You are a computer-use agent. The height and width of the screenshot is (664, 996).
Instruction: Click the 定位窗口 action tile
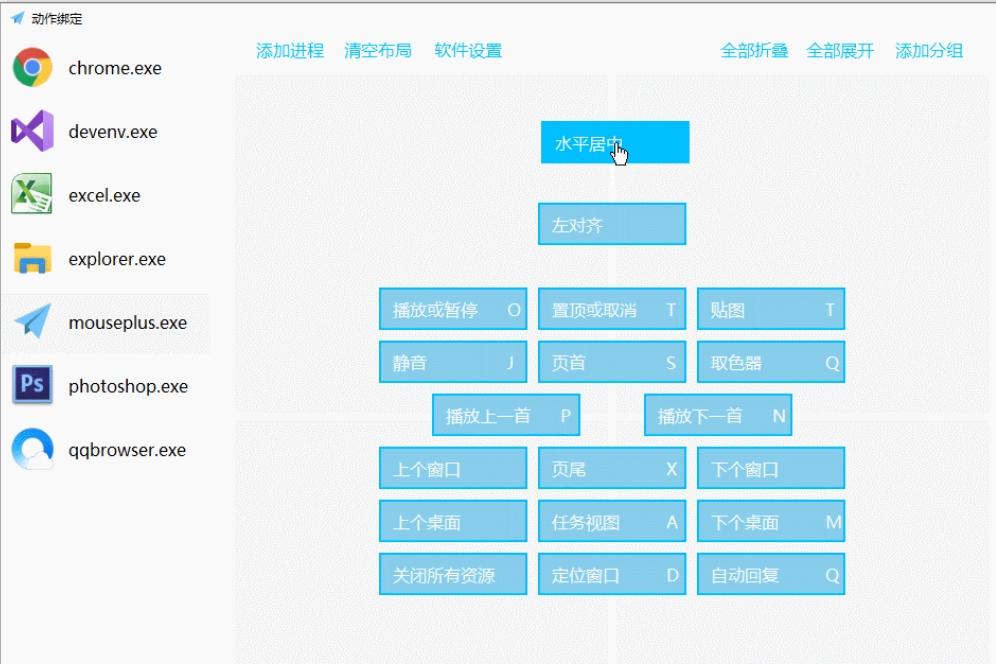click(612, 574)
